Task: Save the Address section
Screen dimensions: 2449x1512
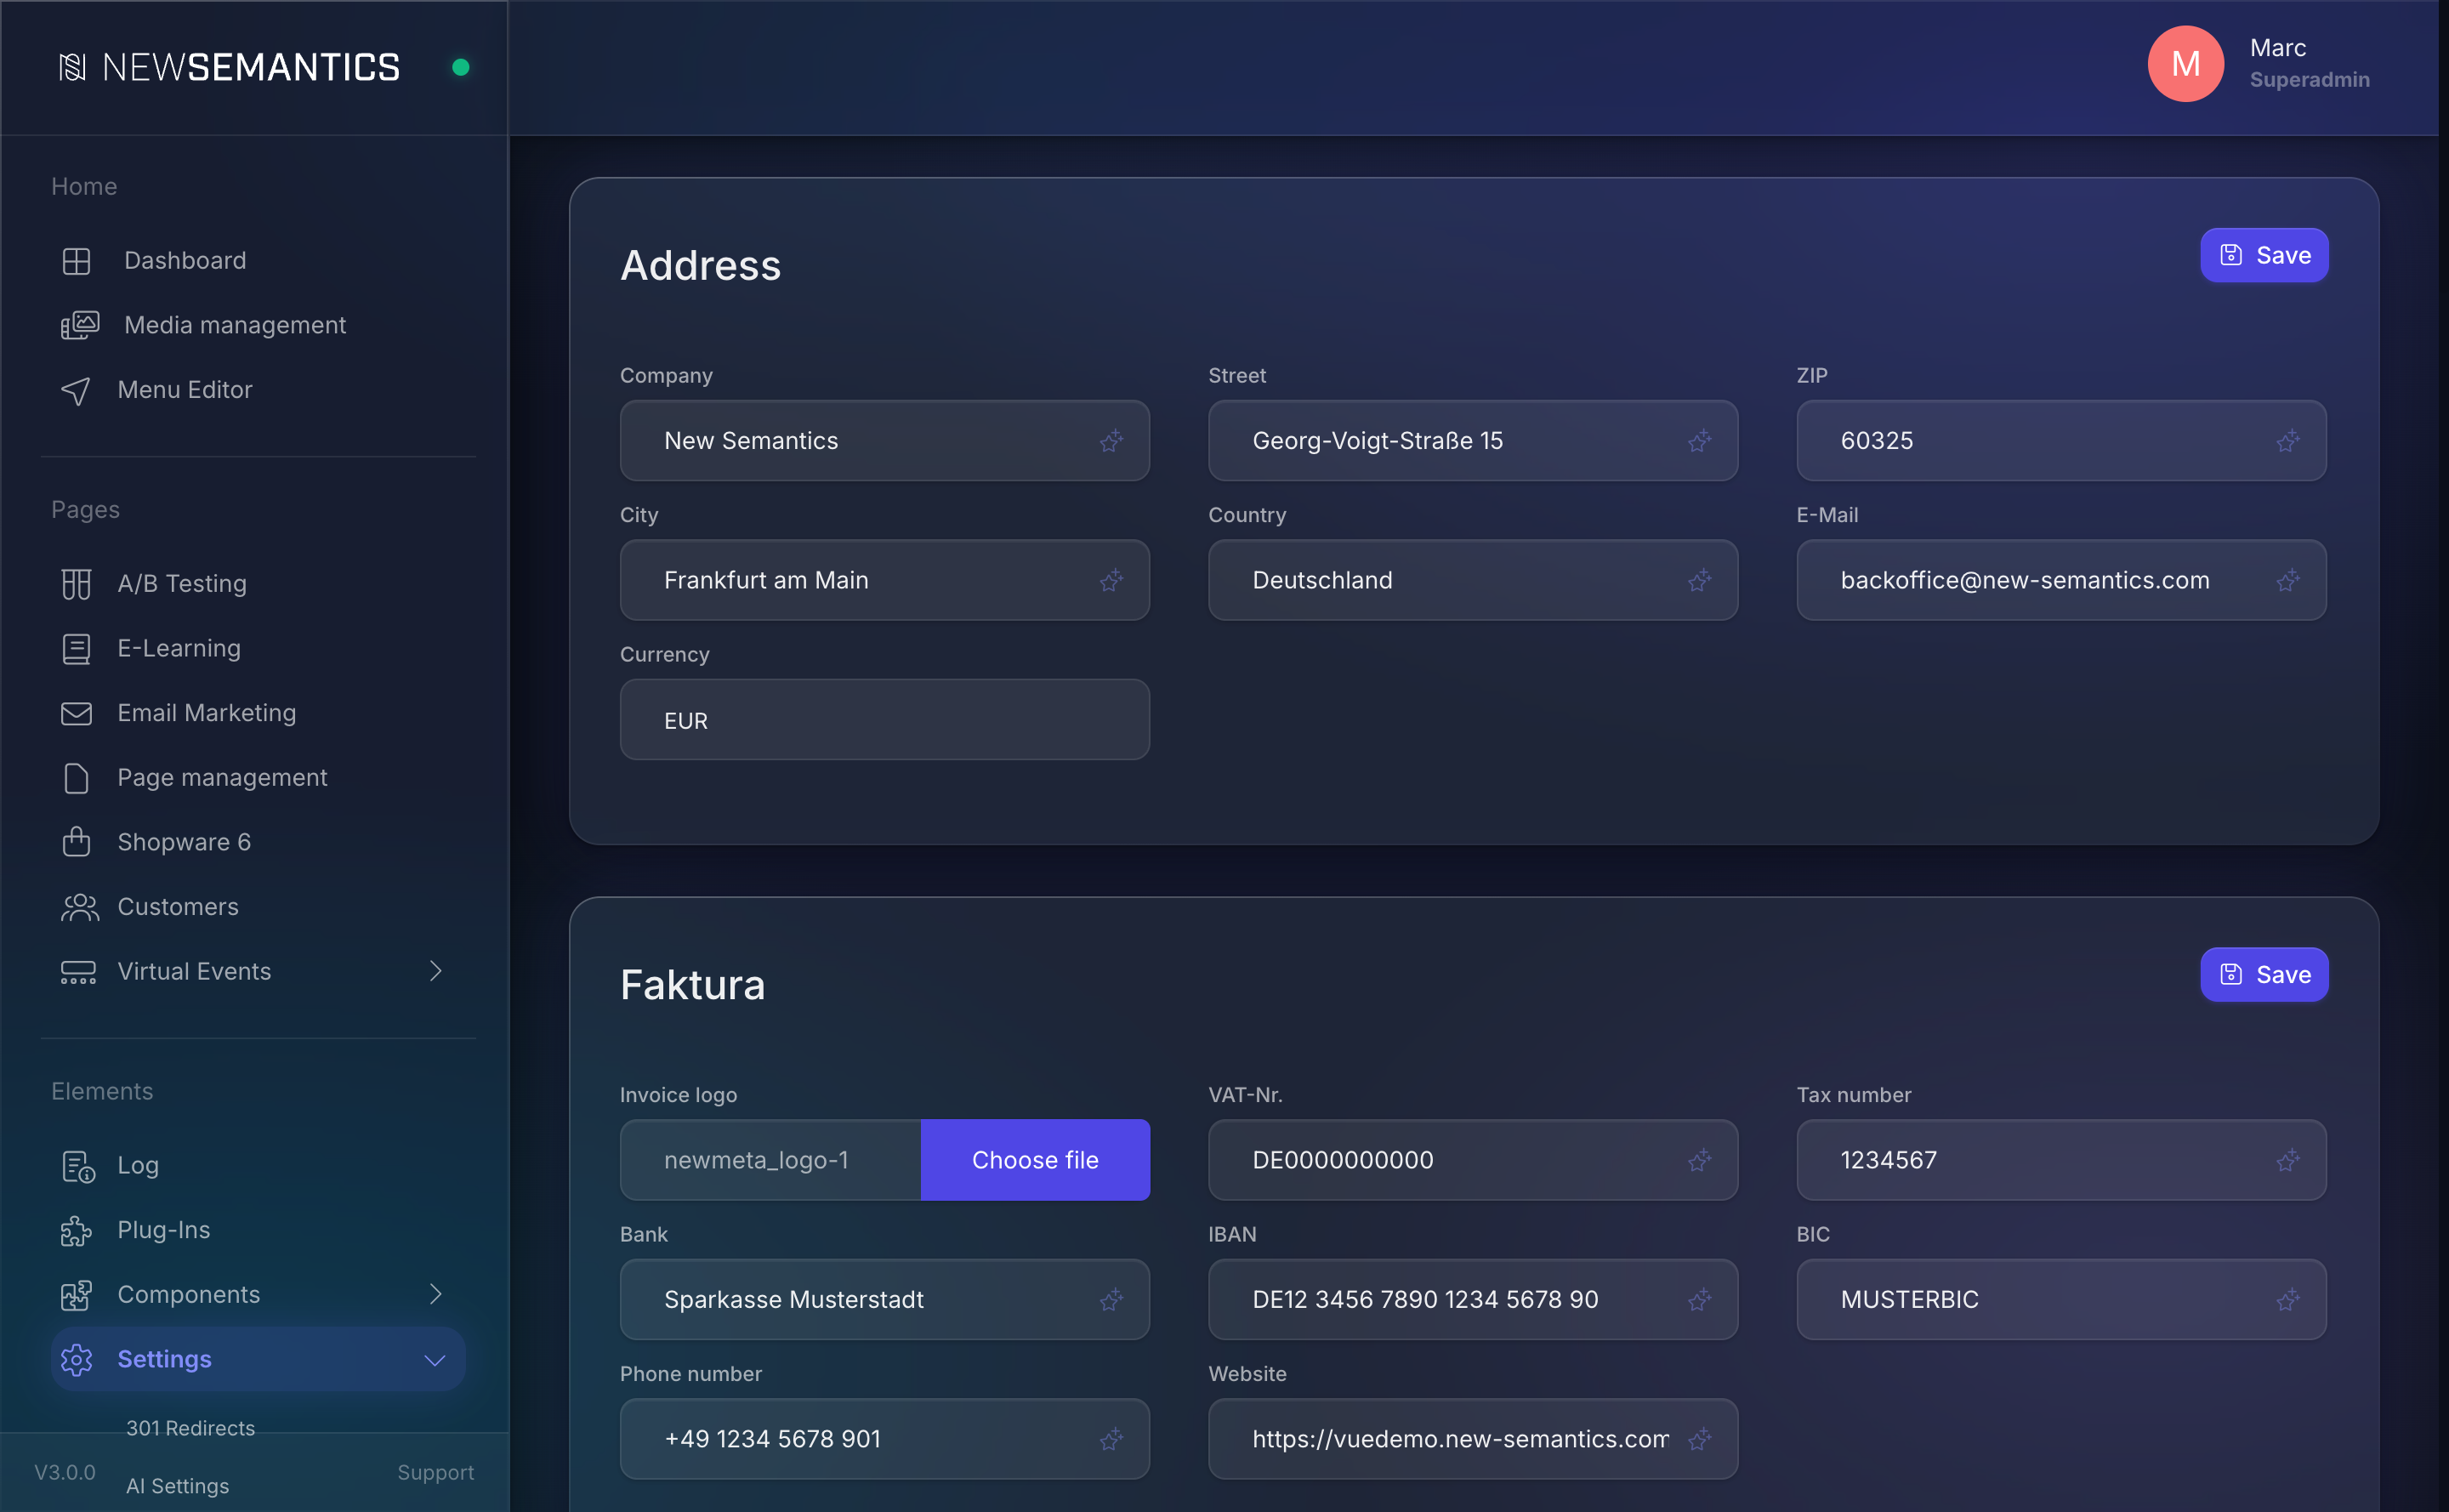Action: (x=2264, y=255)
